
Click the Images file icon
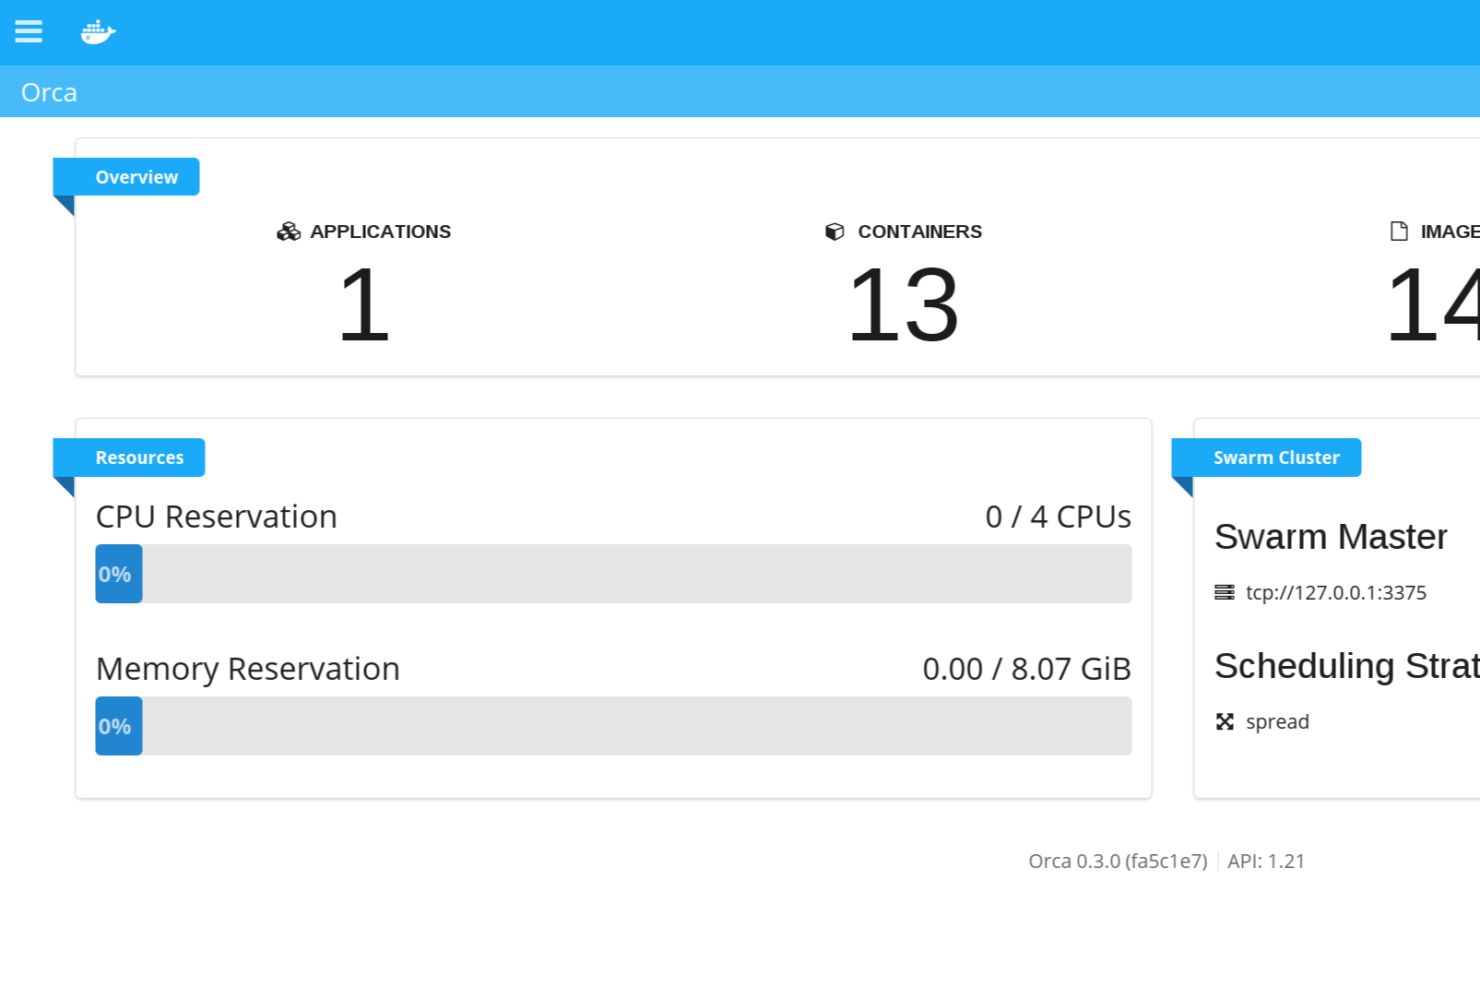[x=1399, y=232]
